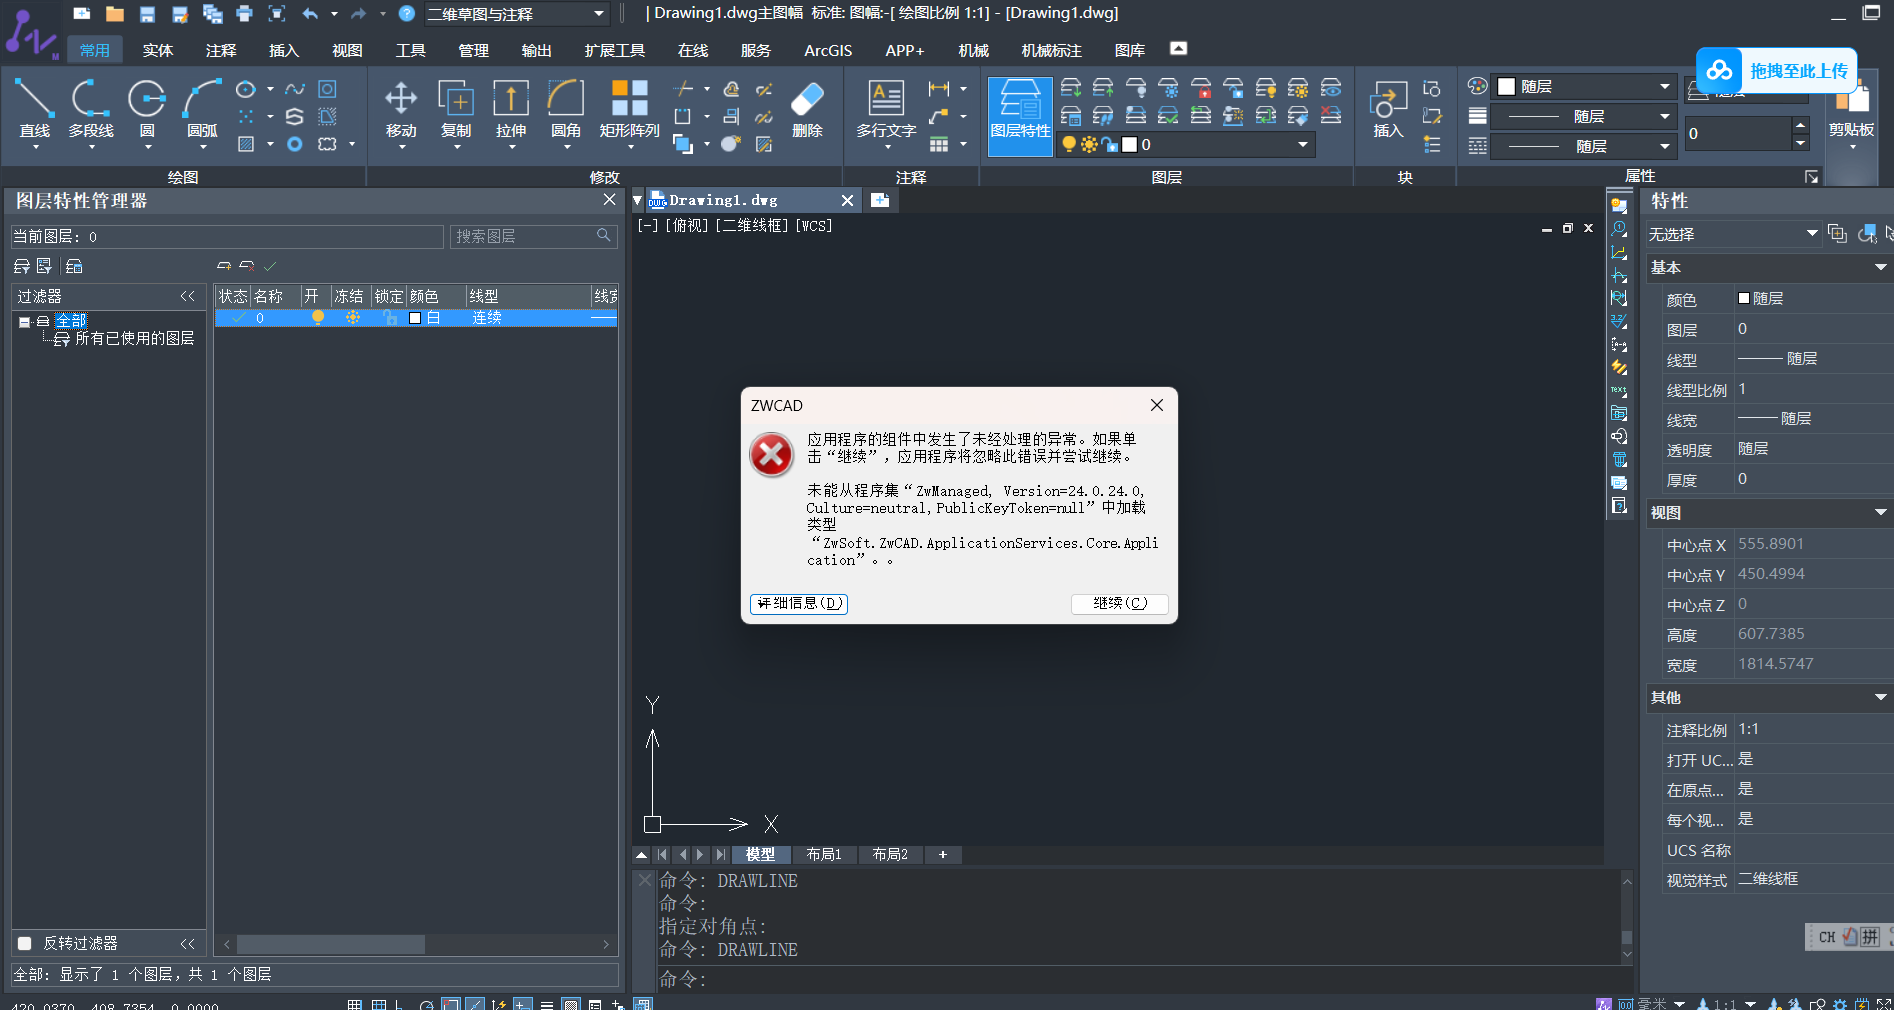Open the layer dropdown showing 0 in the ribbon
Viewport: 1894px width, 1010px height.
pyautogui.click(x=1185, y=144)
